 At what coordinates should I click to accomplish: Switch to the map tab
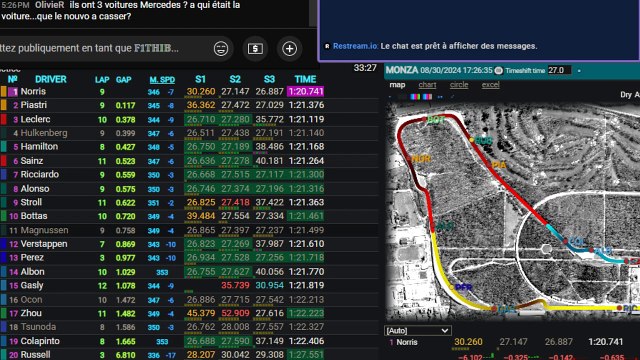coord(397,85)
